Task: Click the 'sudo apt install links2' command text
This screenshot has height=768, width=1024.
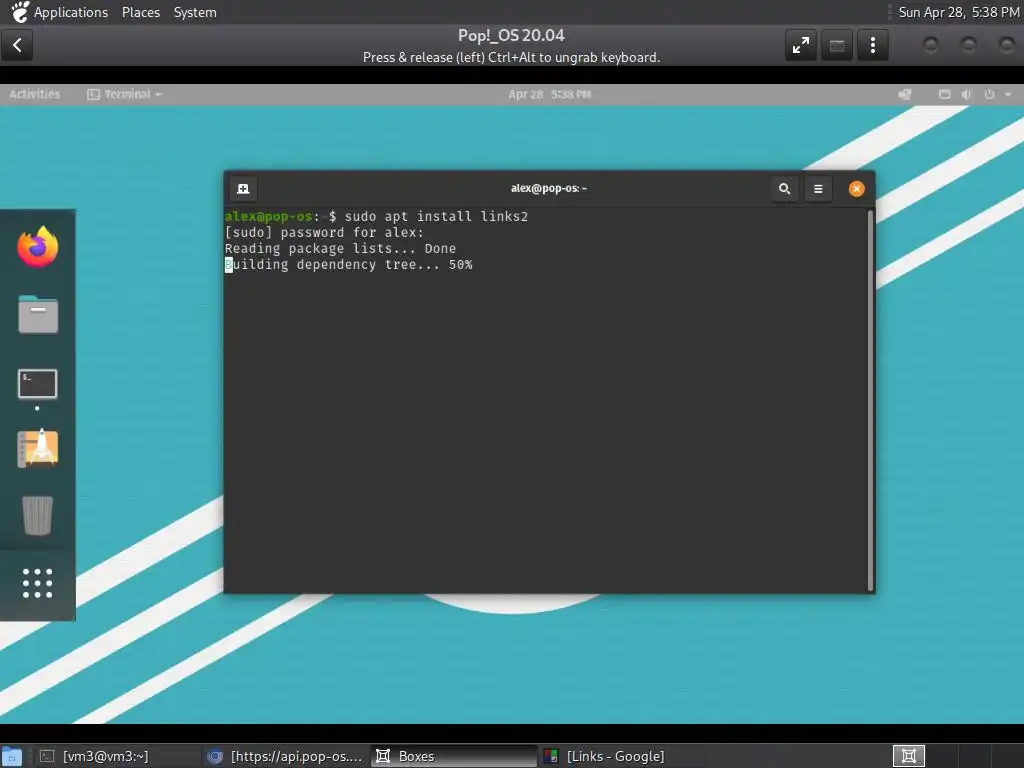Action: (436, 216)
